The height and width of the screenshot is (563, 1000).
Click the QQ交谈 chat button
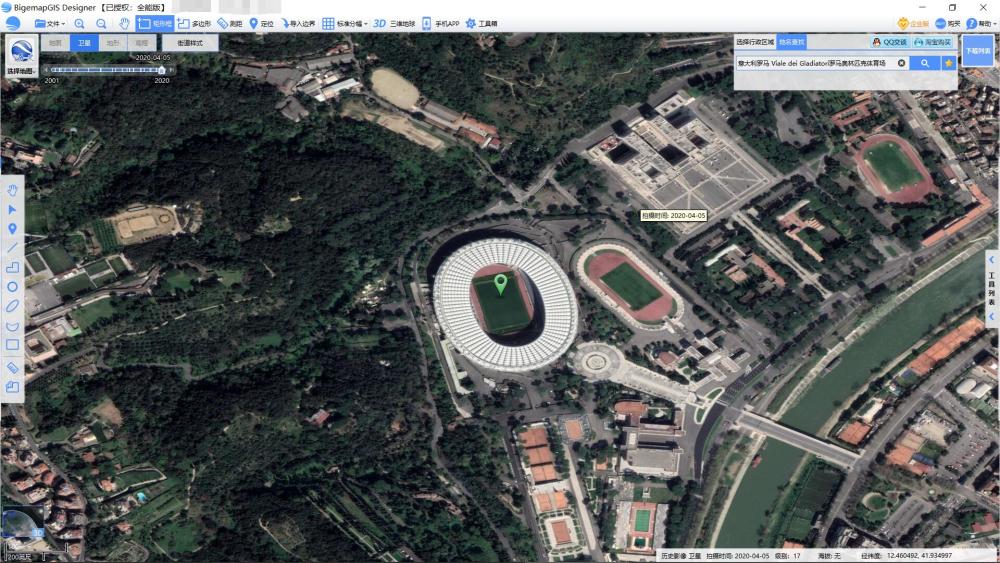pyautogui.click(x=890, y=42)
